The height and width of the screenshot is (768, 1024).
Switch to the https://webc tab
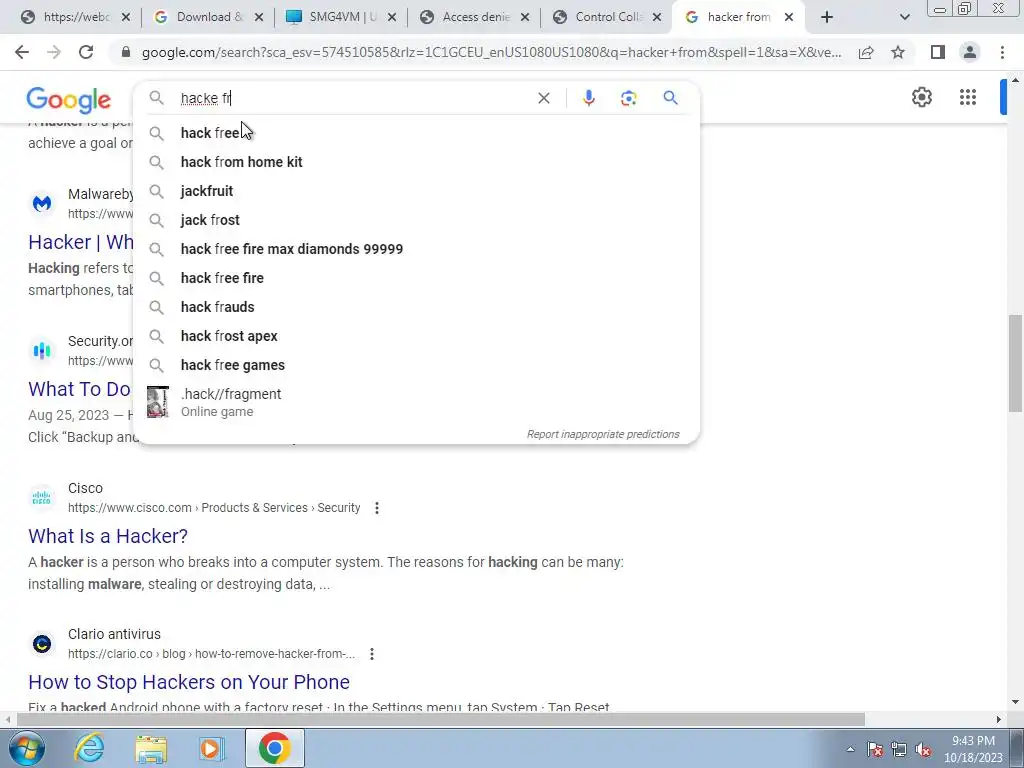pos(74,17)
